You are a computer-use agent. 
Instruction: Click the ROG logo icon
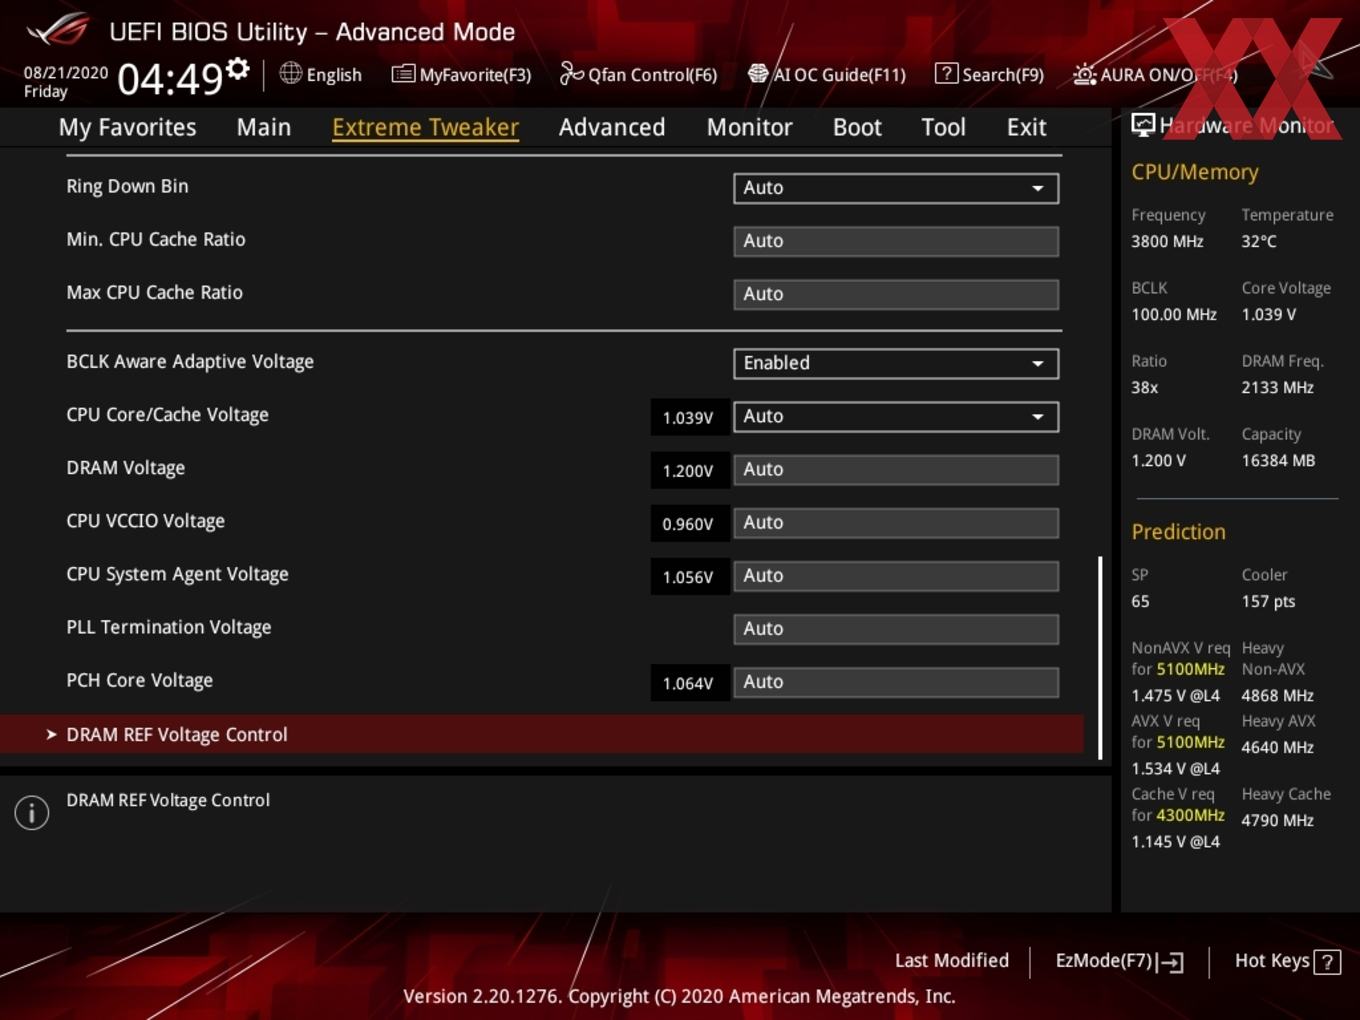click(58, 29)
